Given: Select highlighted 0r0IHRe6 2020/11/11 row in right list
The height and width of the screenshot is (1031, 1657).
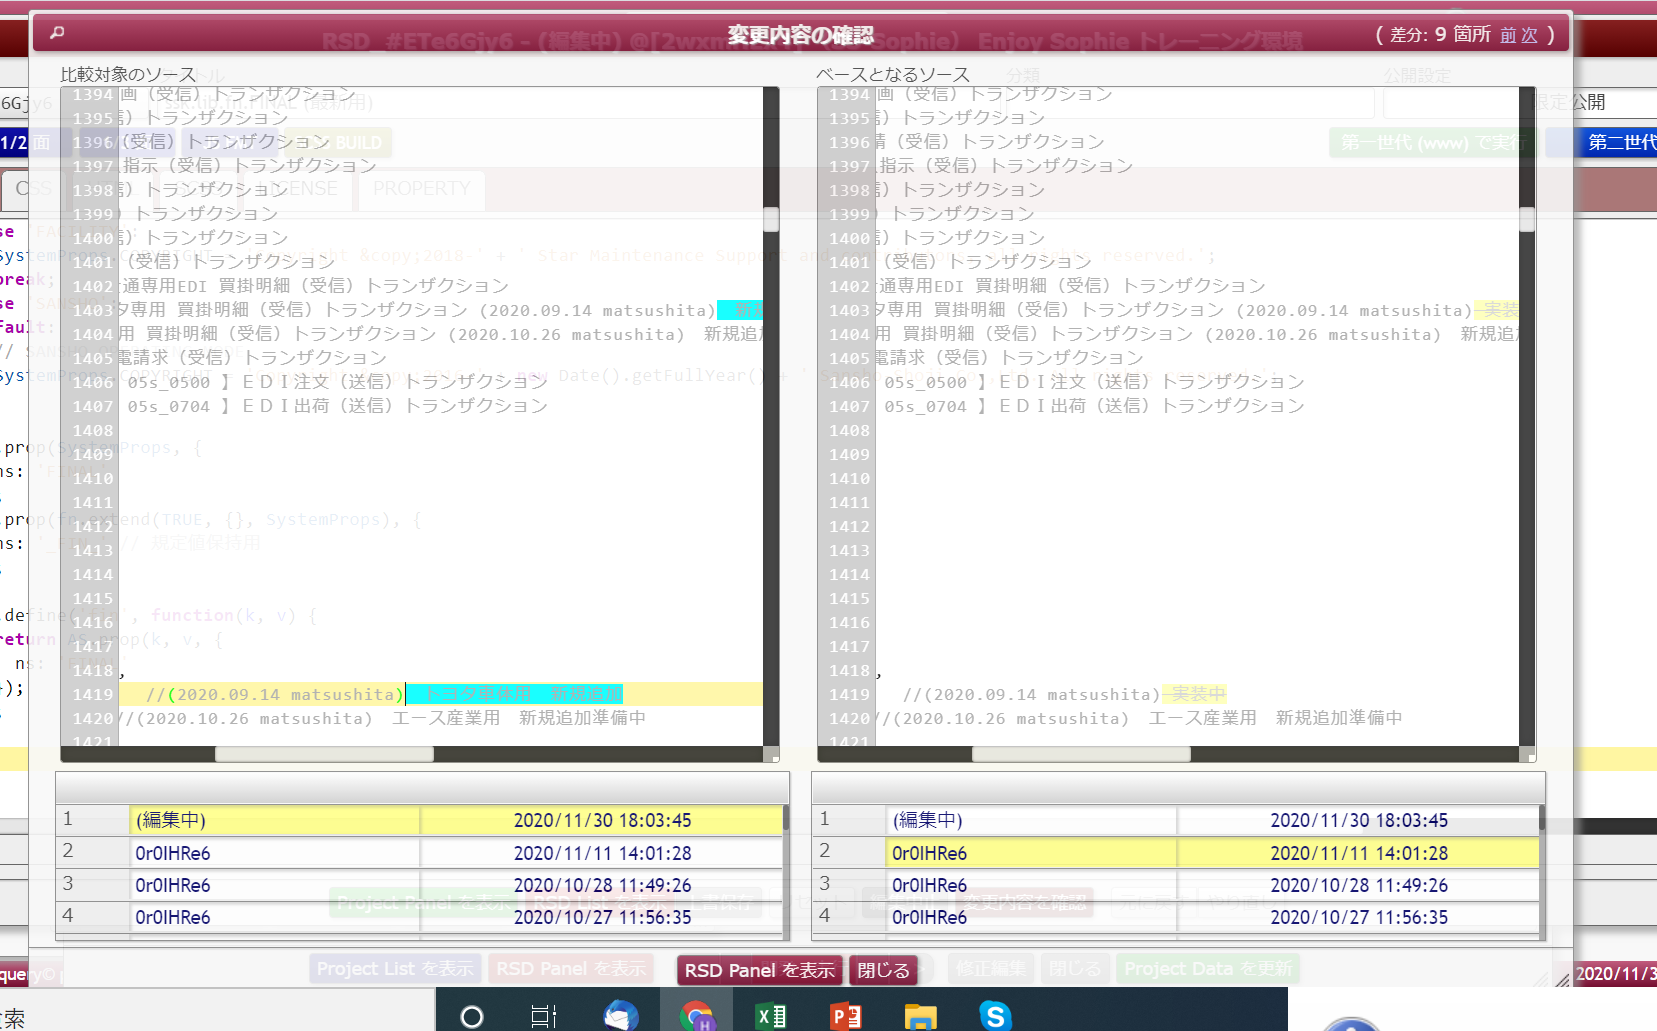Looking at the screenshot, I should tap(1176, 853).
